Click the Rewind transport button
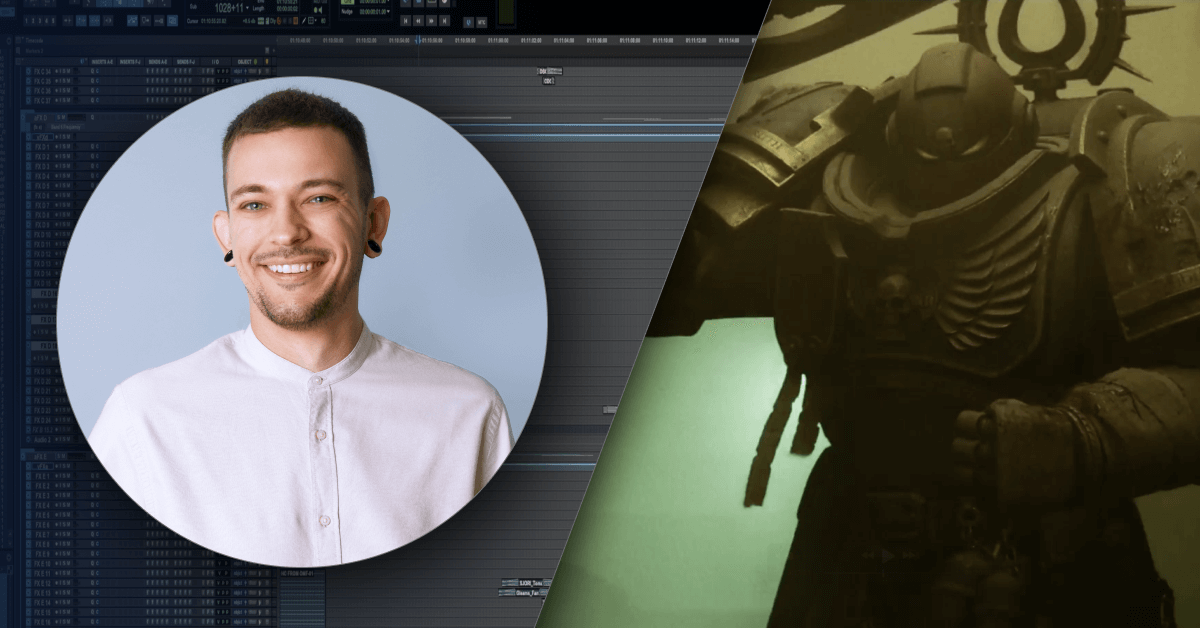Screen dimensions: 1200x628 [418, 20]
